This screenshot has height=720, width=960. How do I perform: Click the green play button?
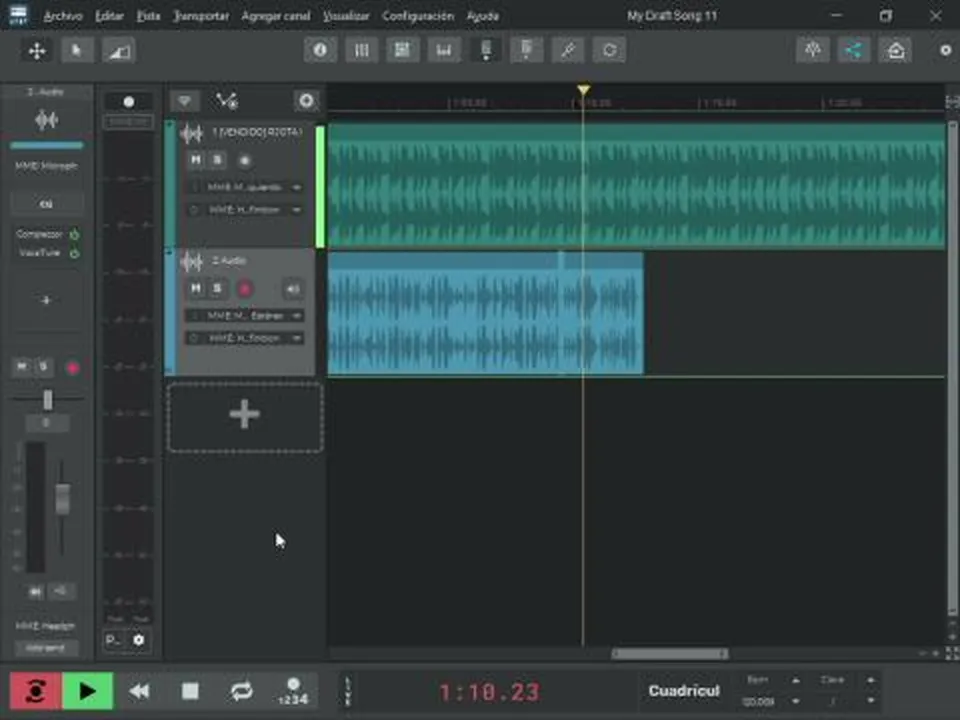tap(88, 691)
